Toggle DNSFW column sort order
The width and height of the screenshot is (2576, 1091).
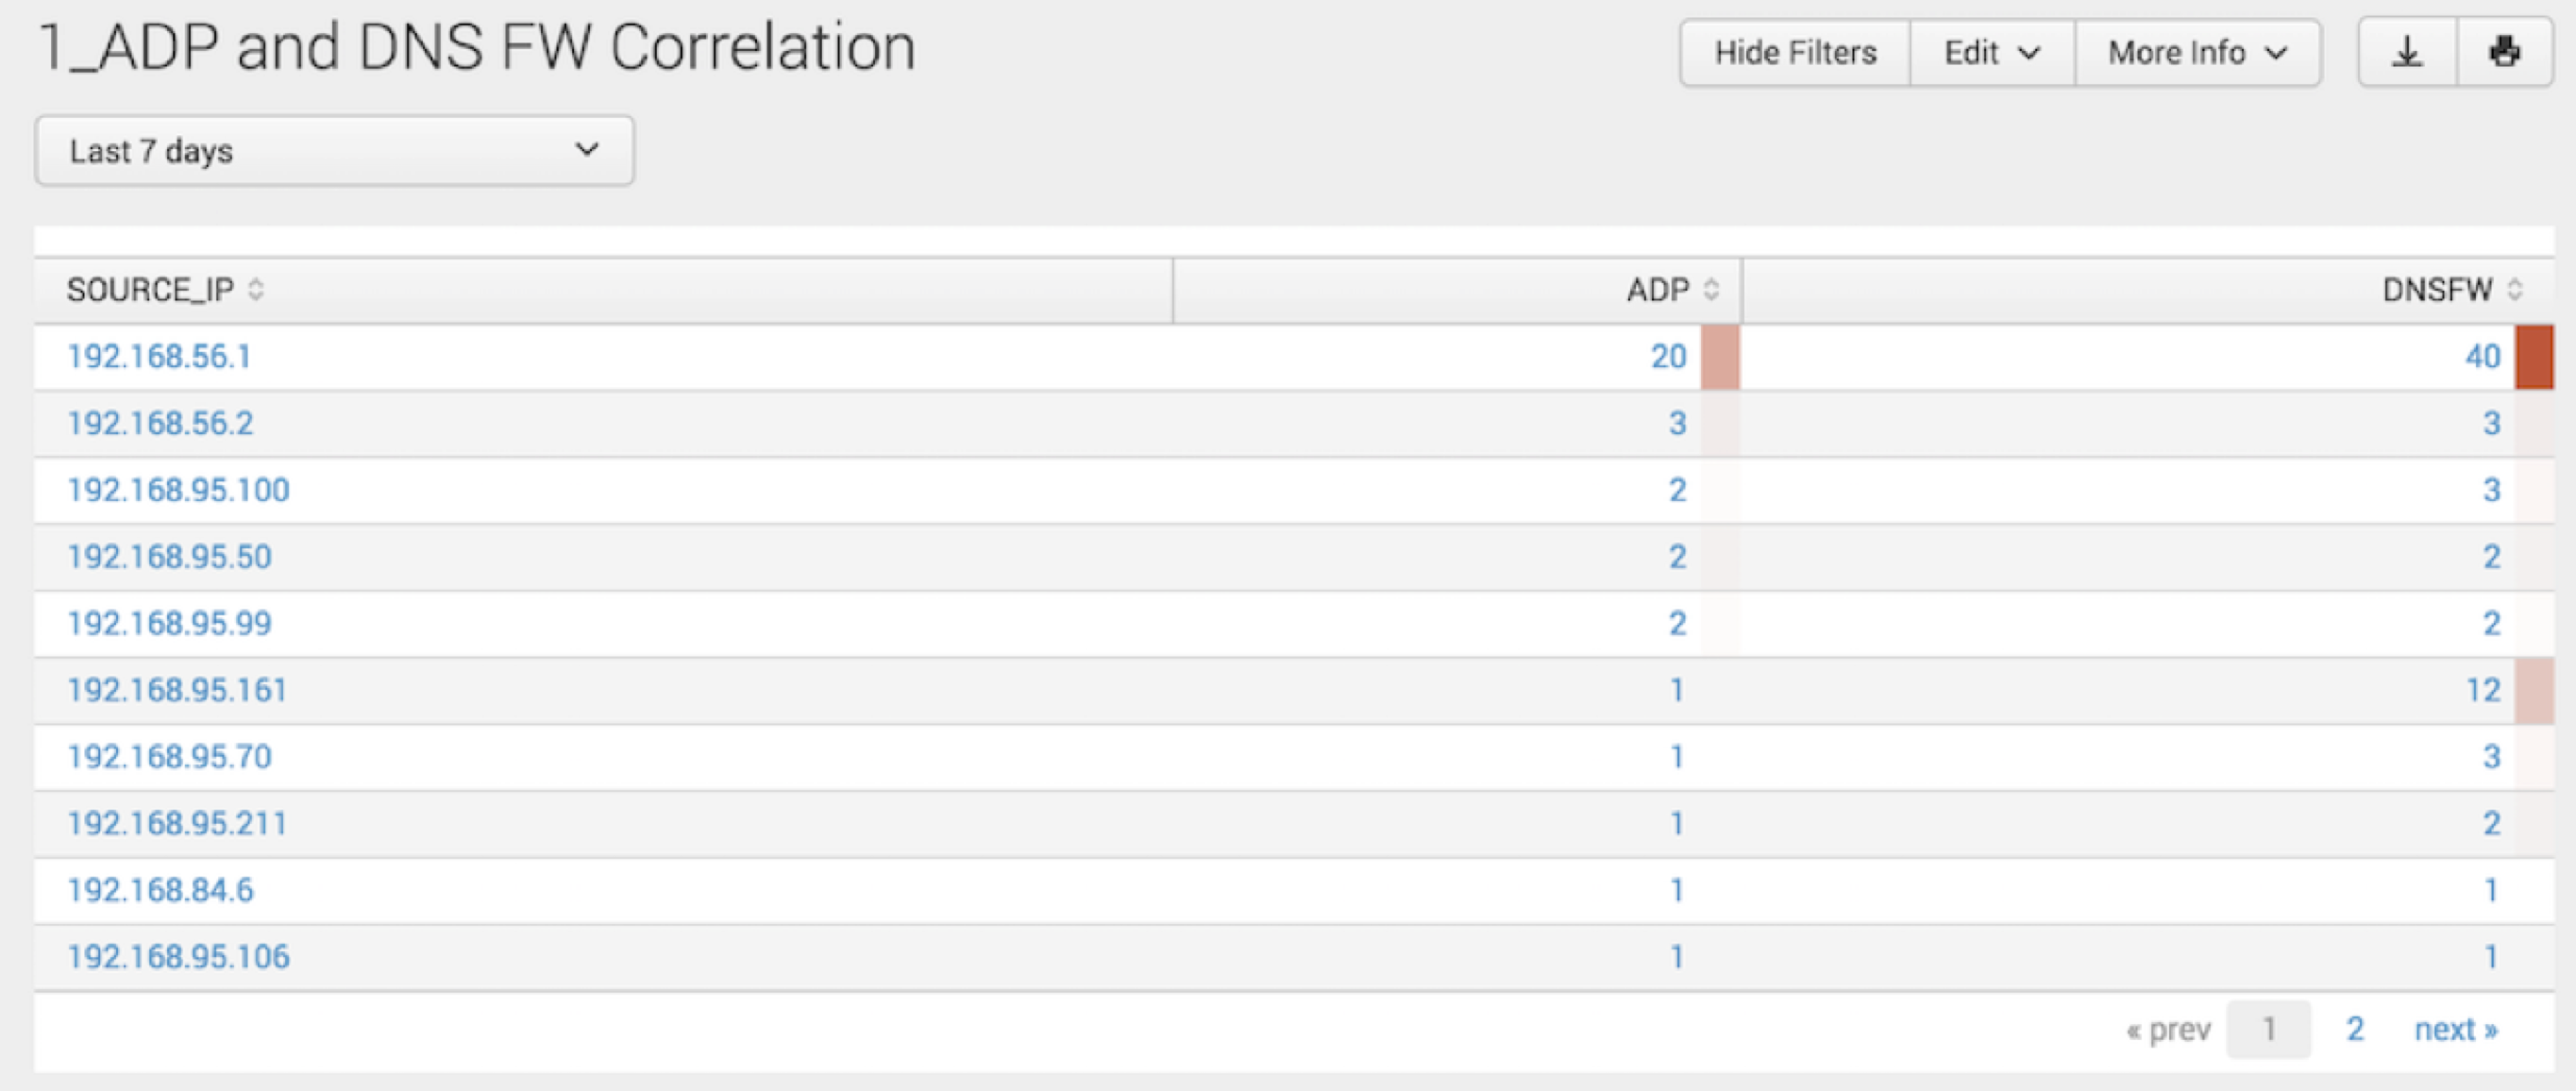[2513, 290]
